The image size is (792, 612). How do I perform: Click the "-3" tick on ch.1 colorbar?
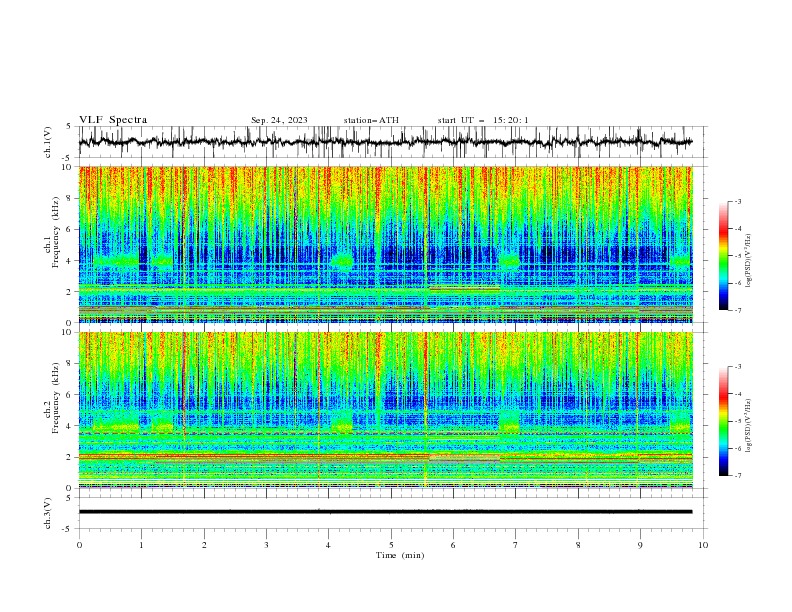pyautogui.click(x=738, y=201)
